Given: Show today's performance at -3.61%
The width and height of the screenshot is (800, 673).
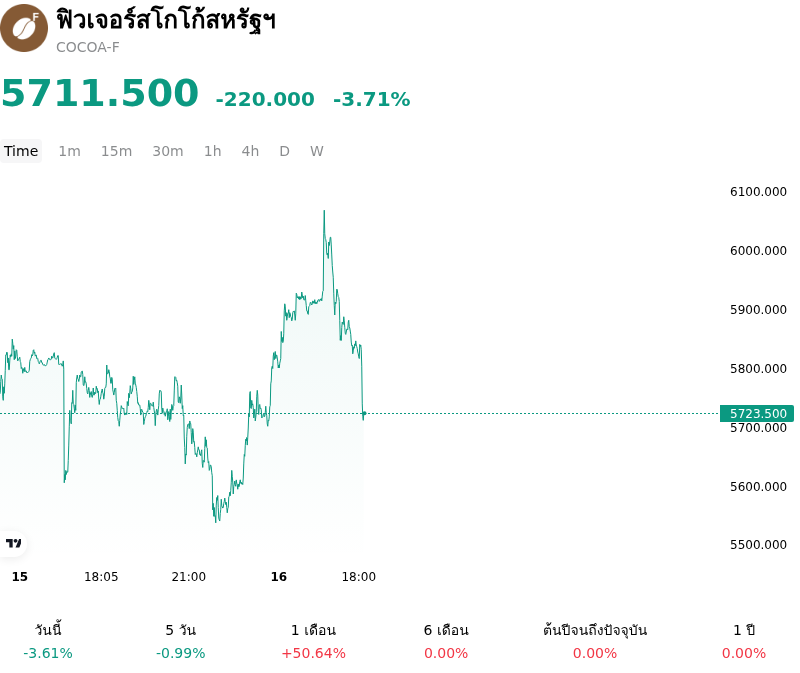Looking at the screenshot, I should point(48,641).
